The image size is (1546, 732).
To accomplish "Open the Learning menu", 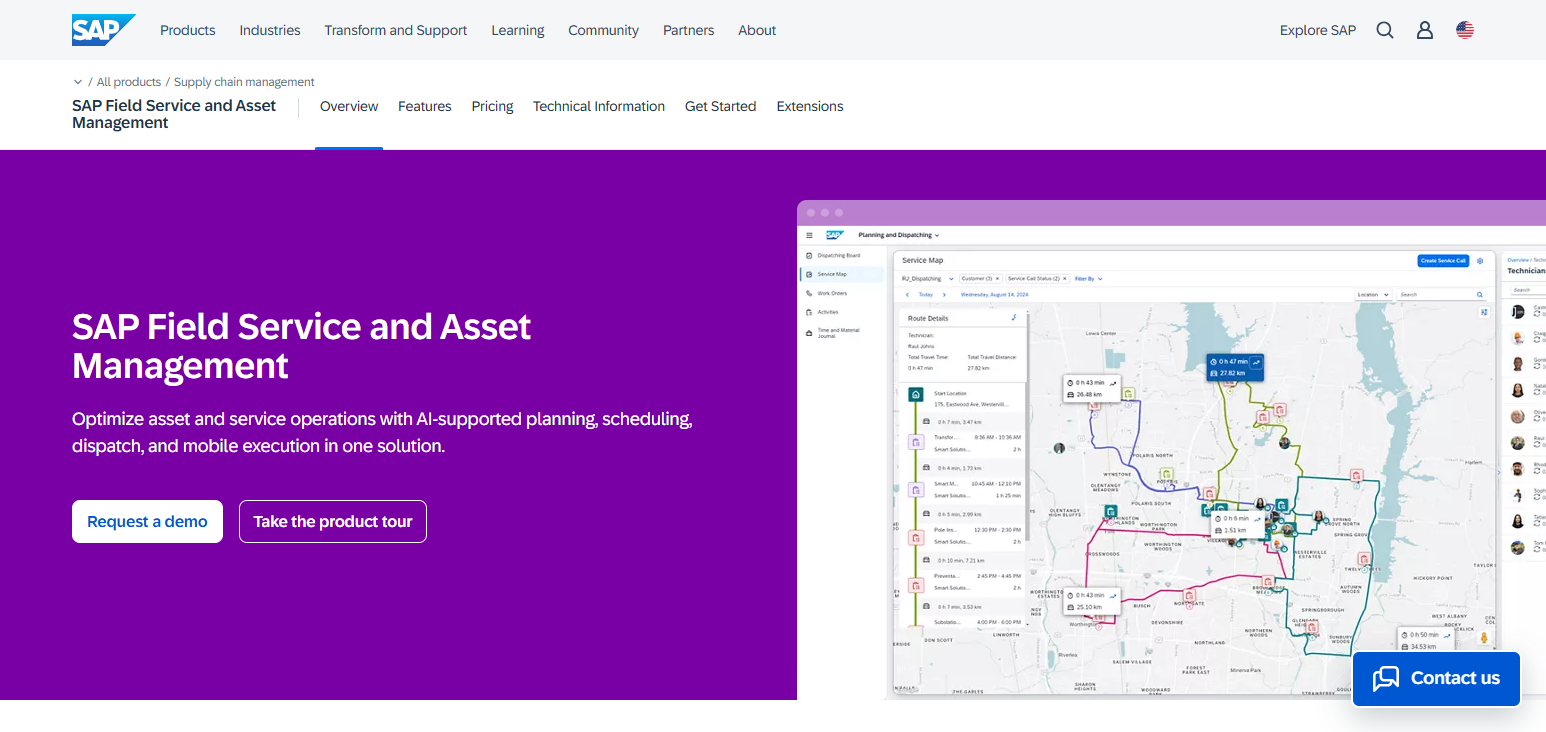I will pos(518,30).
